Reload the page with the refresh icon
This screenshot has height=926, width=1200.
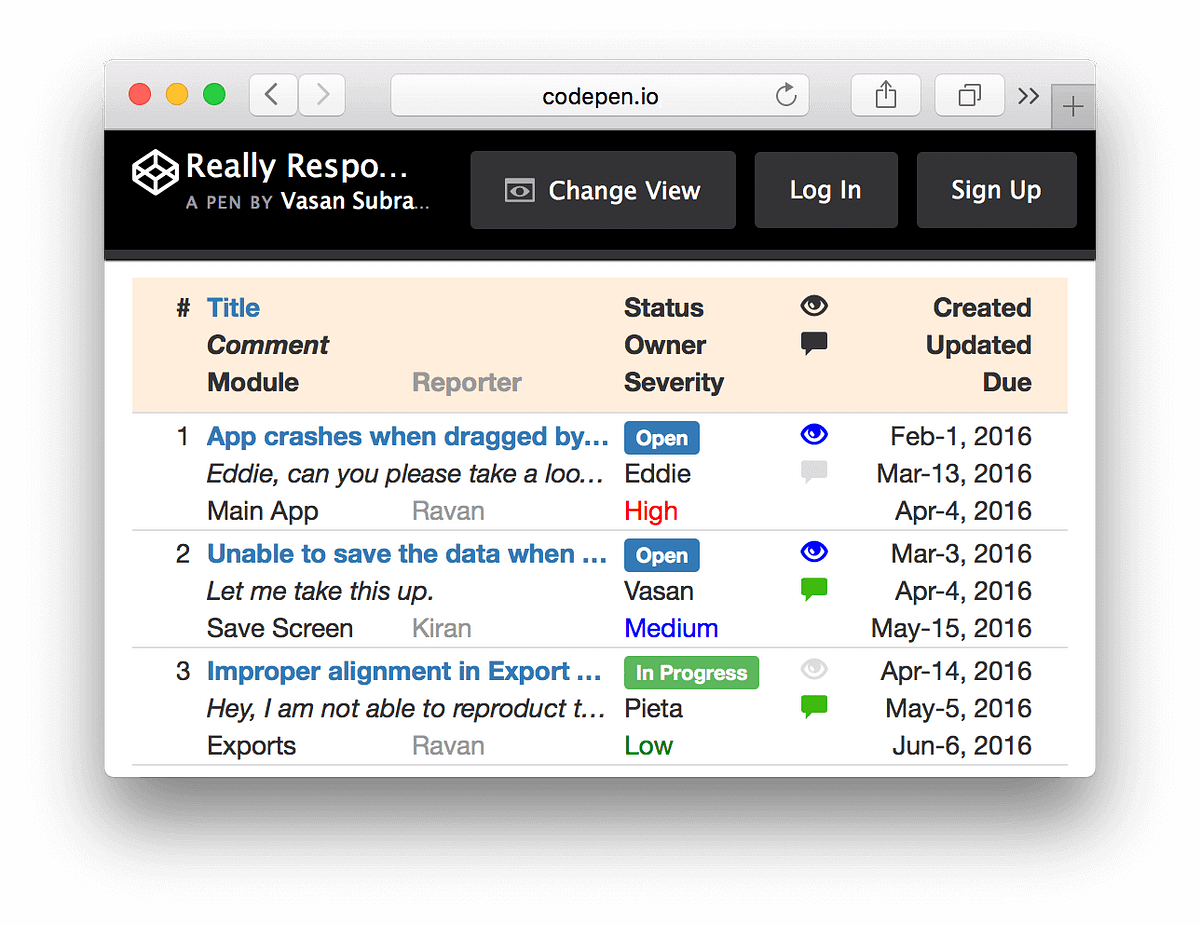787,96
